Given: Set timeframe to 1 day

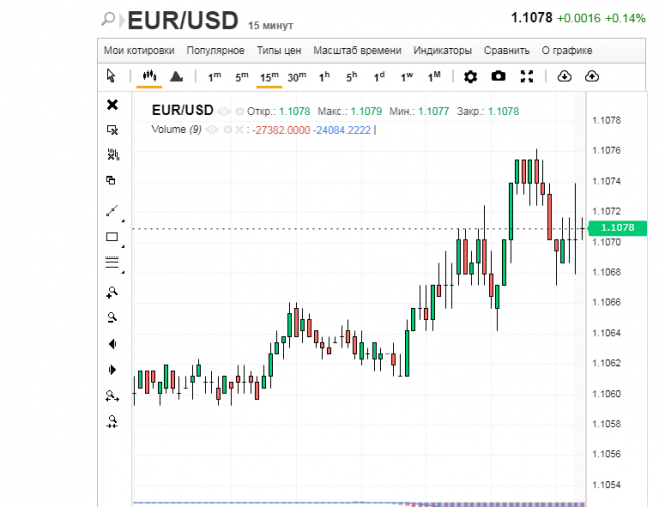Looking at the screenshot, I should tap(379, 77).
